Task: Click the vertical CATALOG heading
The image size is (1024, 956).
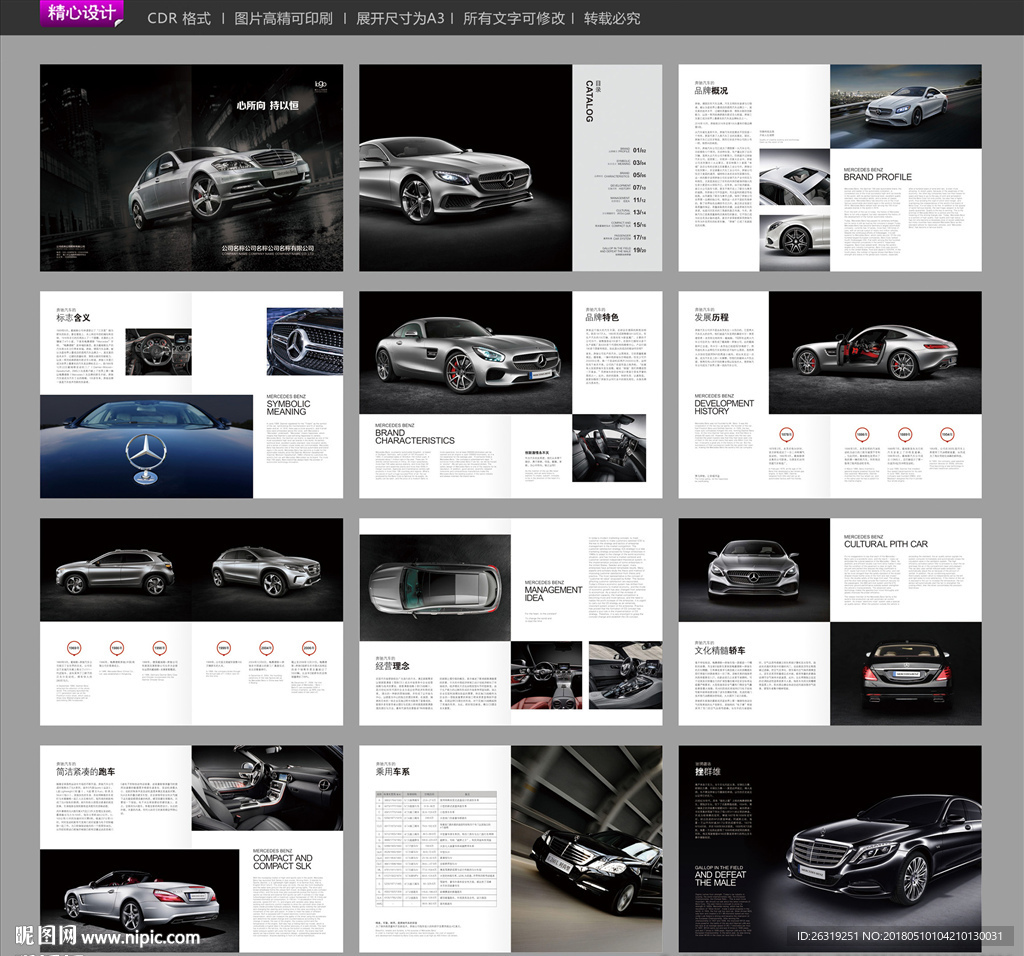Action: click(589, 101)
